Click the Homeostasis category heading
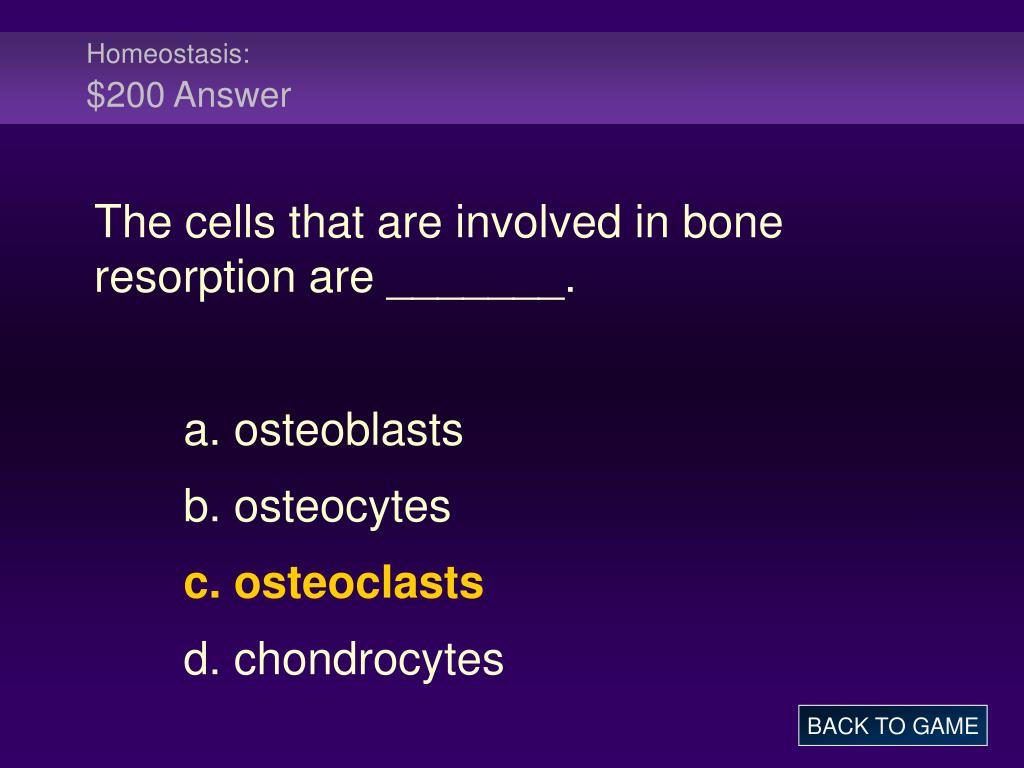 pos(168,54)
